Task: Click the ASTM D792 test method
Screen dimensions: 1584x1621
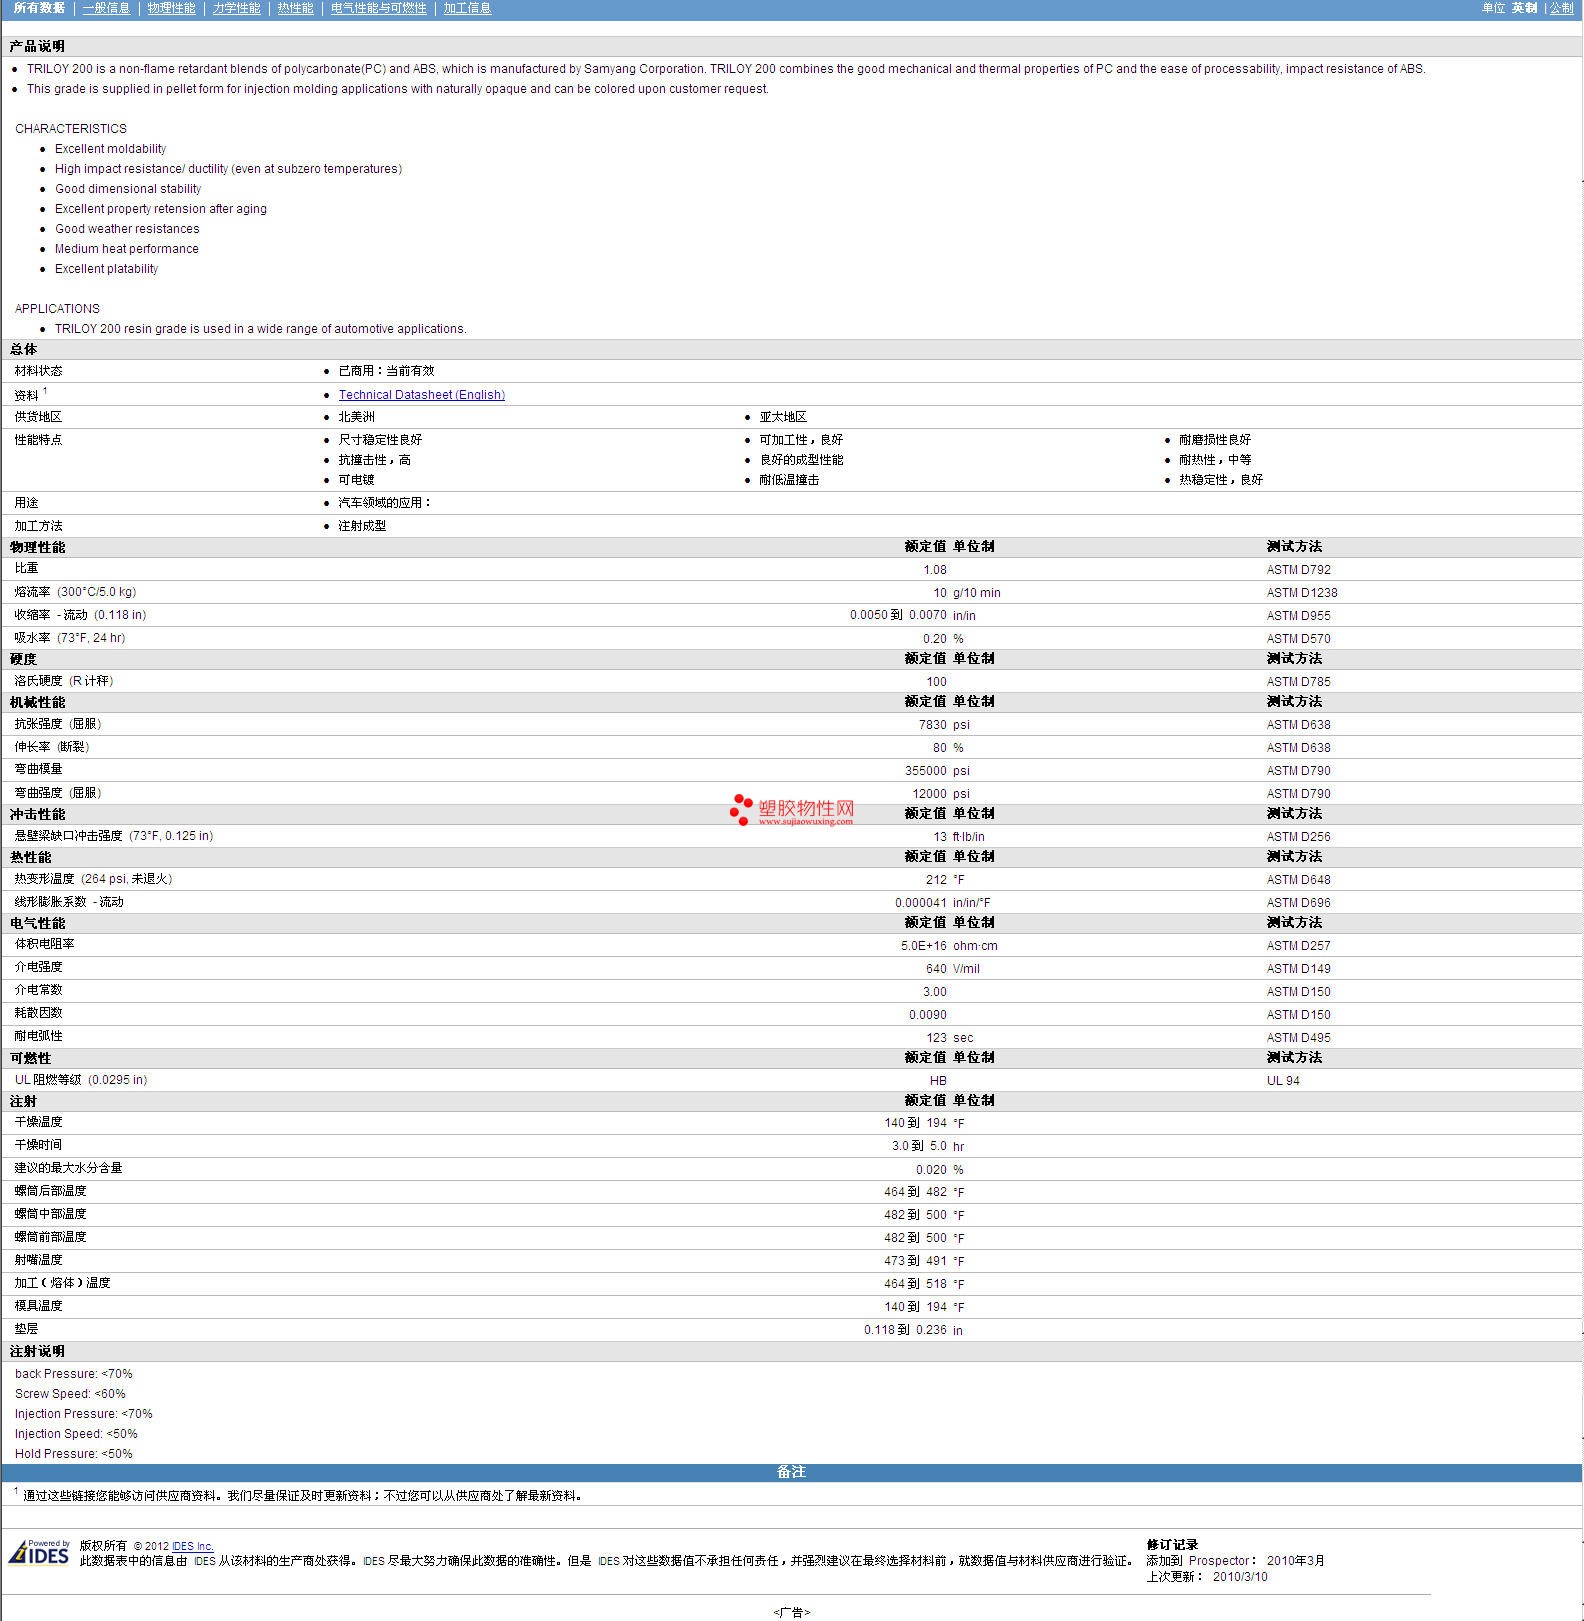Action: (x=1298, y=570)
